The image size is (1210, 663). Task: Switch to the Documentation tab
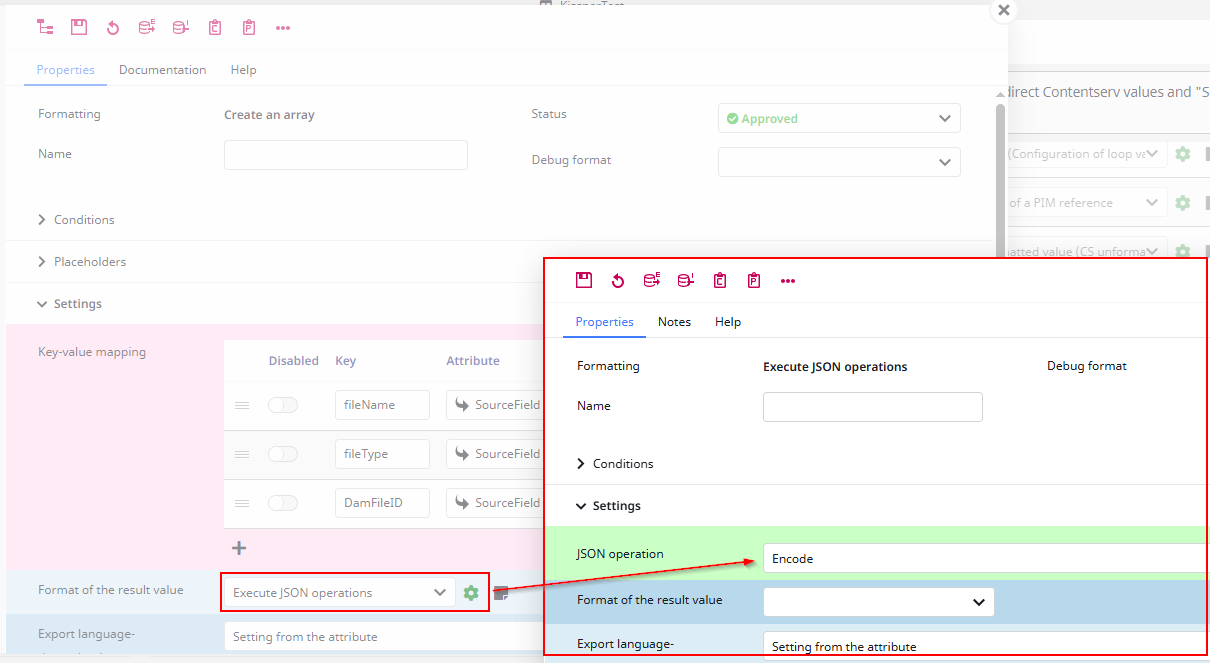click(x=162, y=69)
